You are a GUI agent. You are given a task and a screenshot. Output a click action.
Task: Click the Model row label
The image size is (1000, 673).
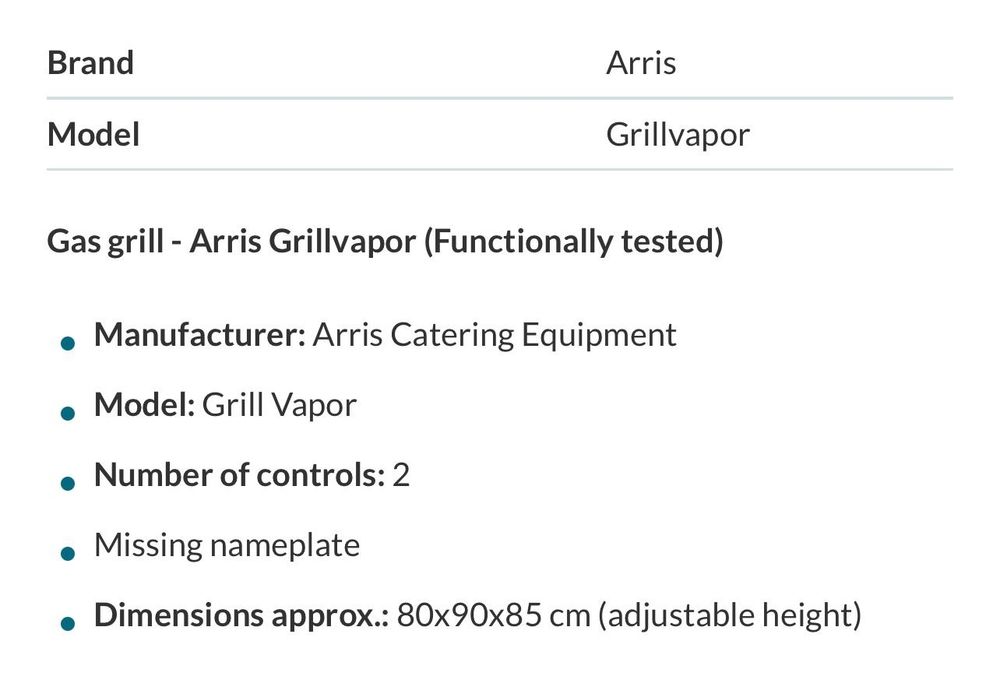click(93, 134)
